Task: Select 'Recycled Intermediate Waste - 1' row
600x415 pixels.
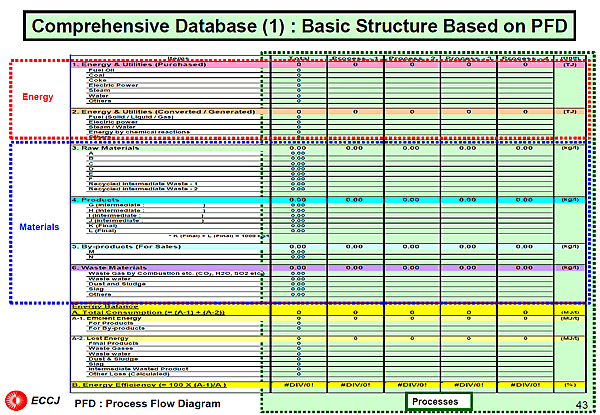Action: point(143,184)
